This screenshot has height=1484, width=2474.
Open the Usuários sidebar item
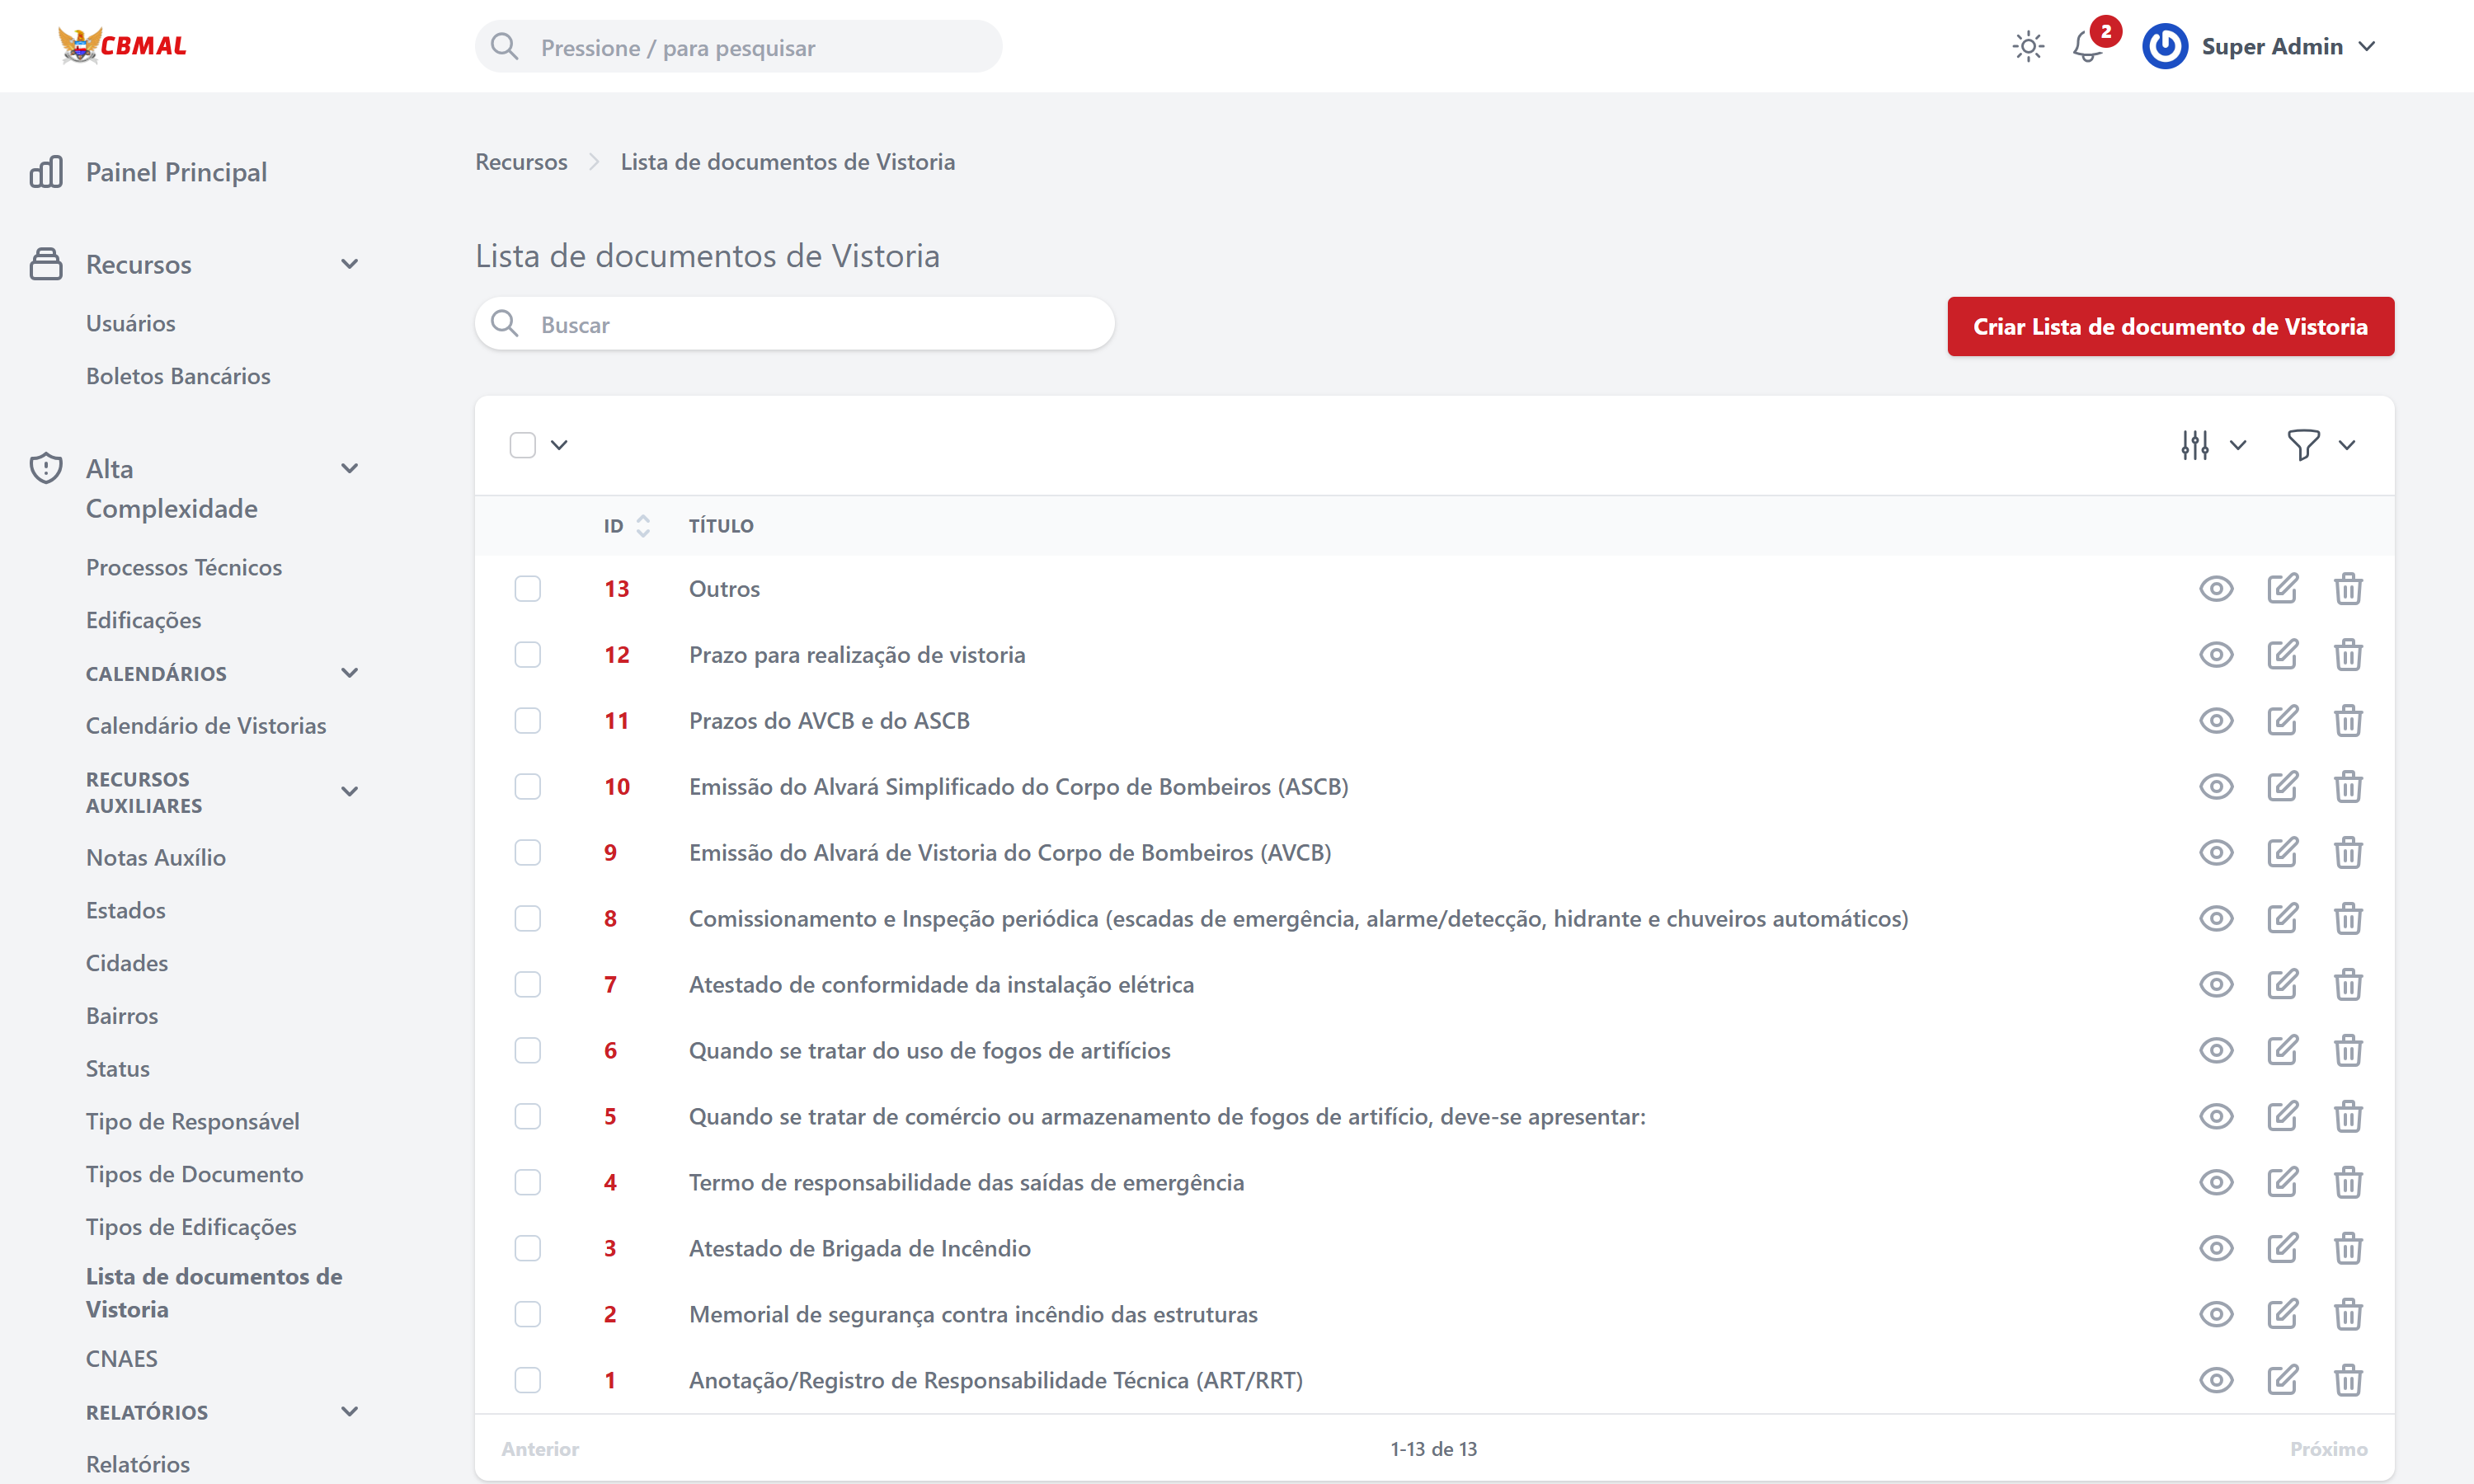pos(130,322)
